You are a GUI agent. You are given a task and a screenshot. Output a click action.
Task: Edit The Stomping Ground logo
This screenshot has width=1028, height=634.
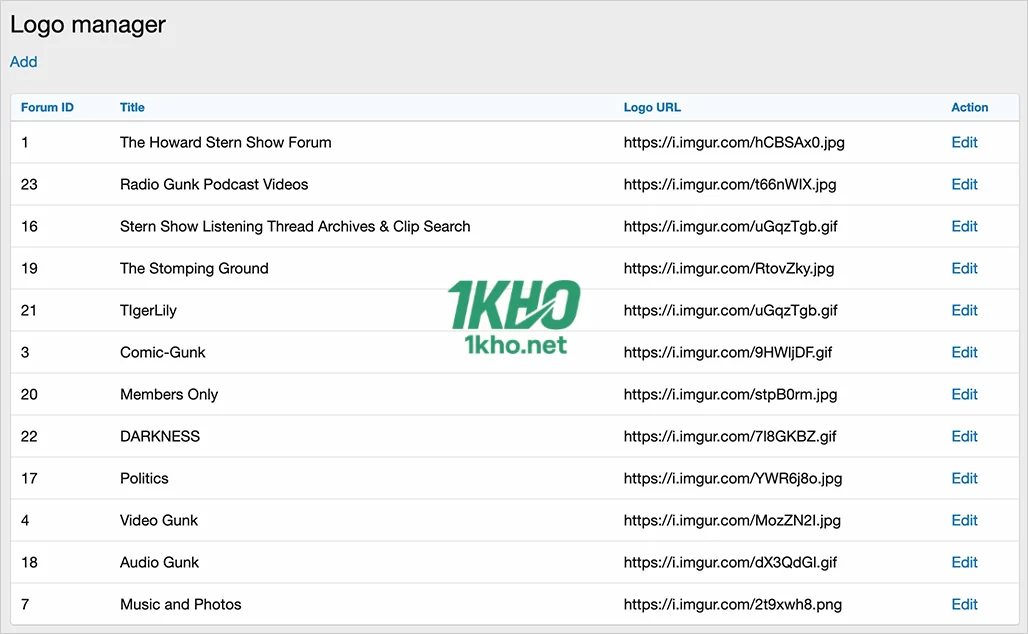963,268
